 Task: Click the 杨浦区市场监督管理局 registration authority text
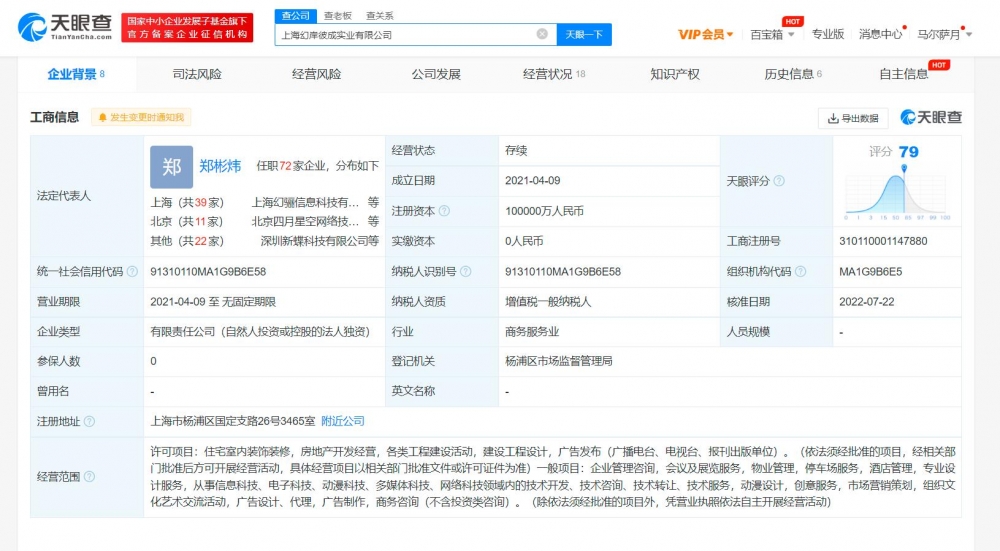point(559,361)
